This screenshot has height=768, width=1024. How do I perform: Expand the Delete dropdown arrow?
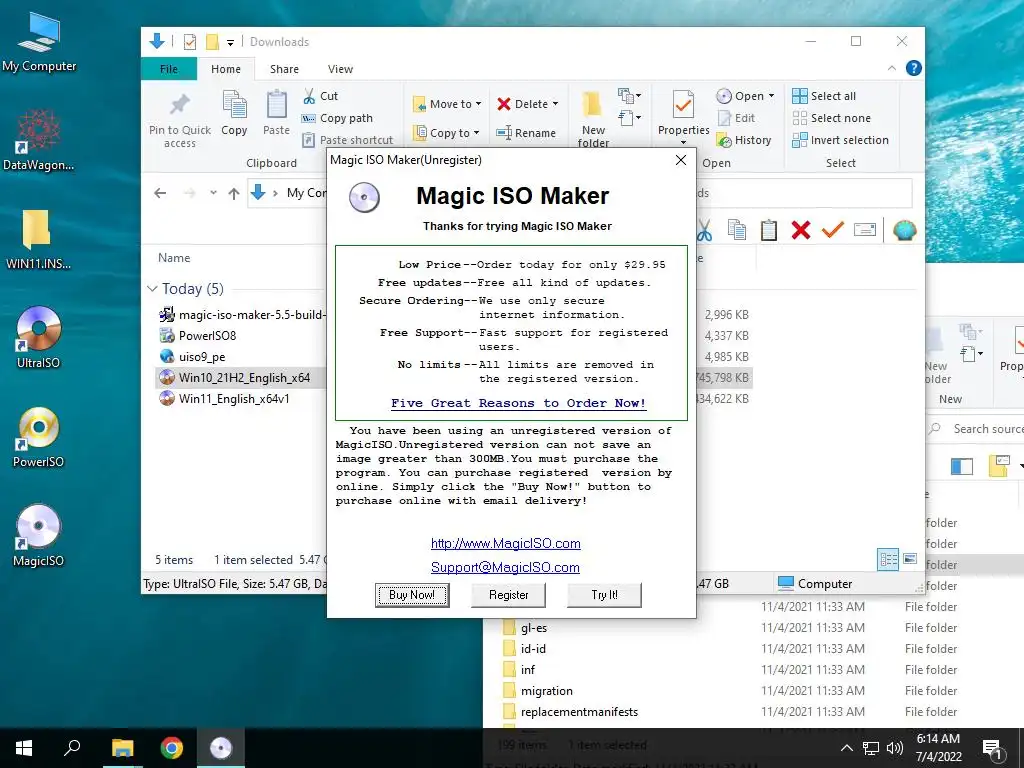click(x=555, y=104)
